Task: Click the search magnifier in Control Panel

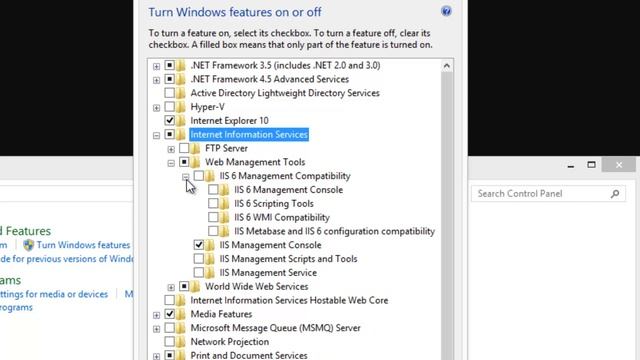Action: pyautogui.click(x=615, y=194)
